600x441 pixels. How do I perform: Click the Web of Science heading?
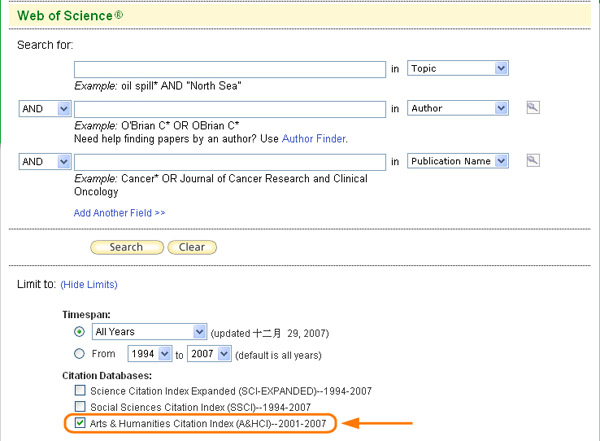pyautogui.click(x=70, y=16)
